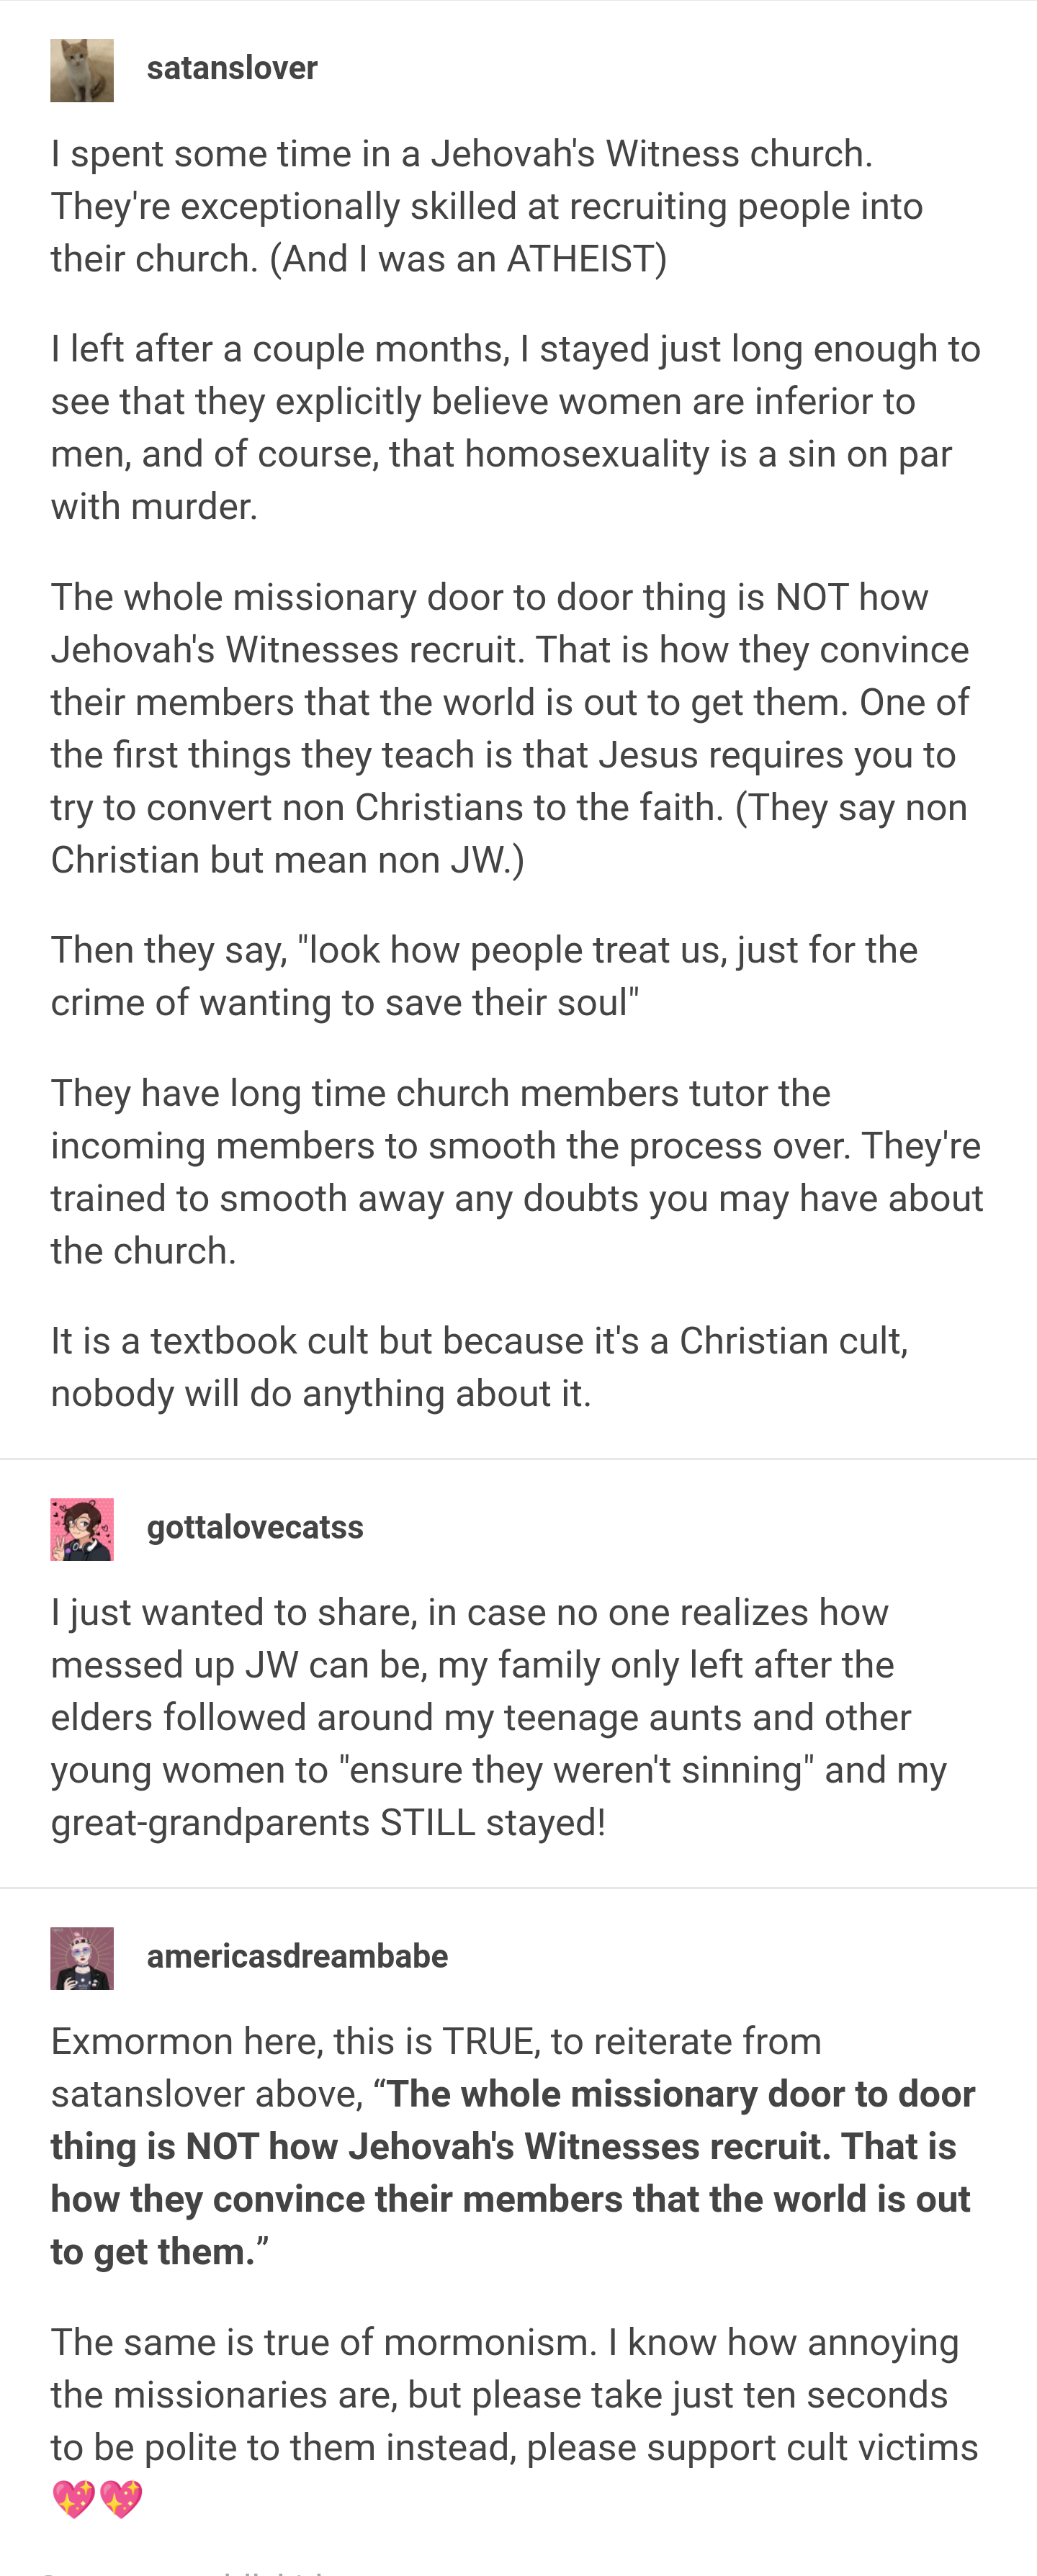Click the 'same is true of mormonism' paragraph
Screen dimensions: 1037x2576
(514, 2394)
